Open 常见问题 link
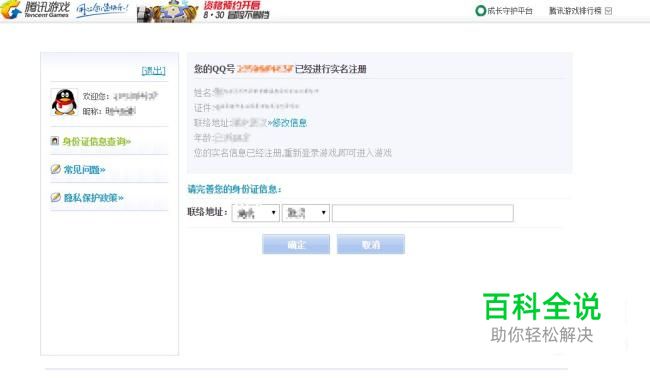650x378 pixels. pyautogui.click(x=85, y=170)
